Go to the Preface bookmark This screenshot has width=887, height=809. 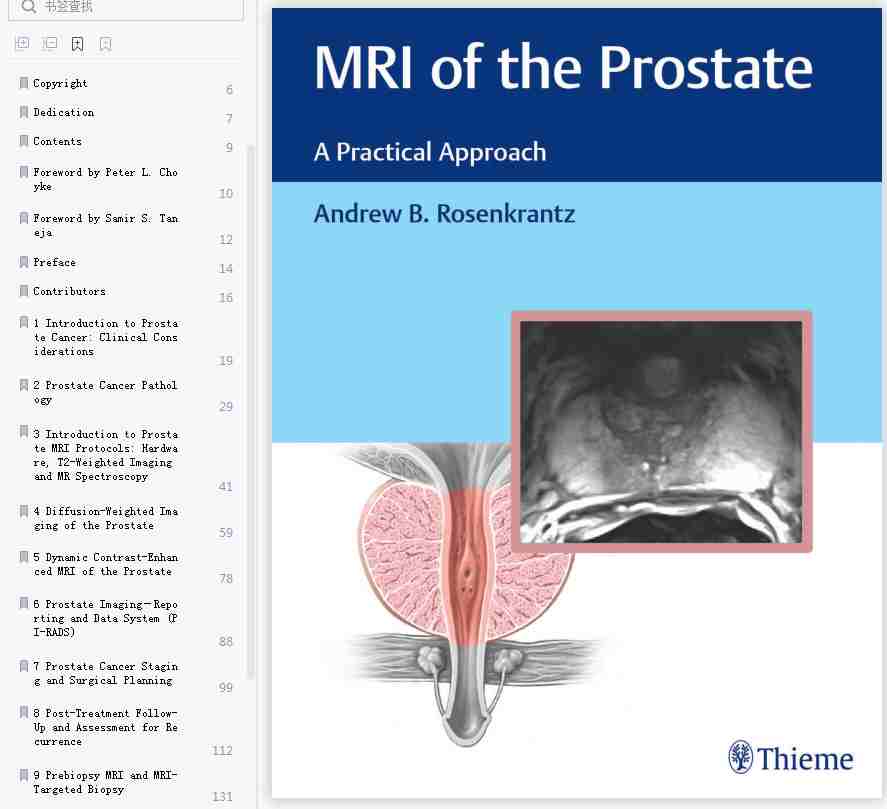click(x=54, y=262)
